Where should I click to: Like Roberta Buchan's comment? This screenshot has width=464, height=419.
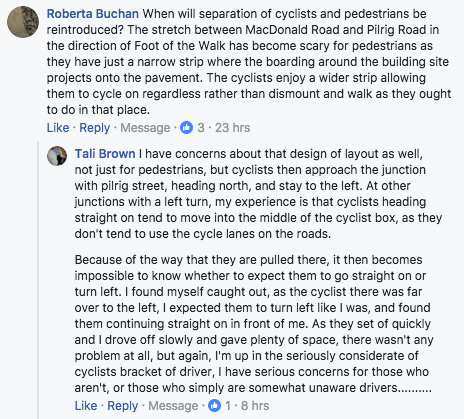(x=58, y=128)
